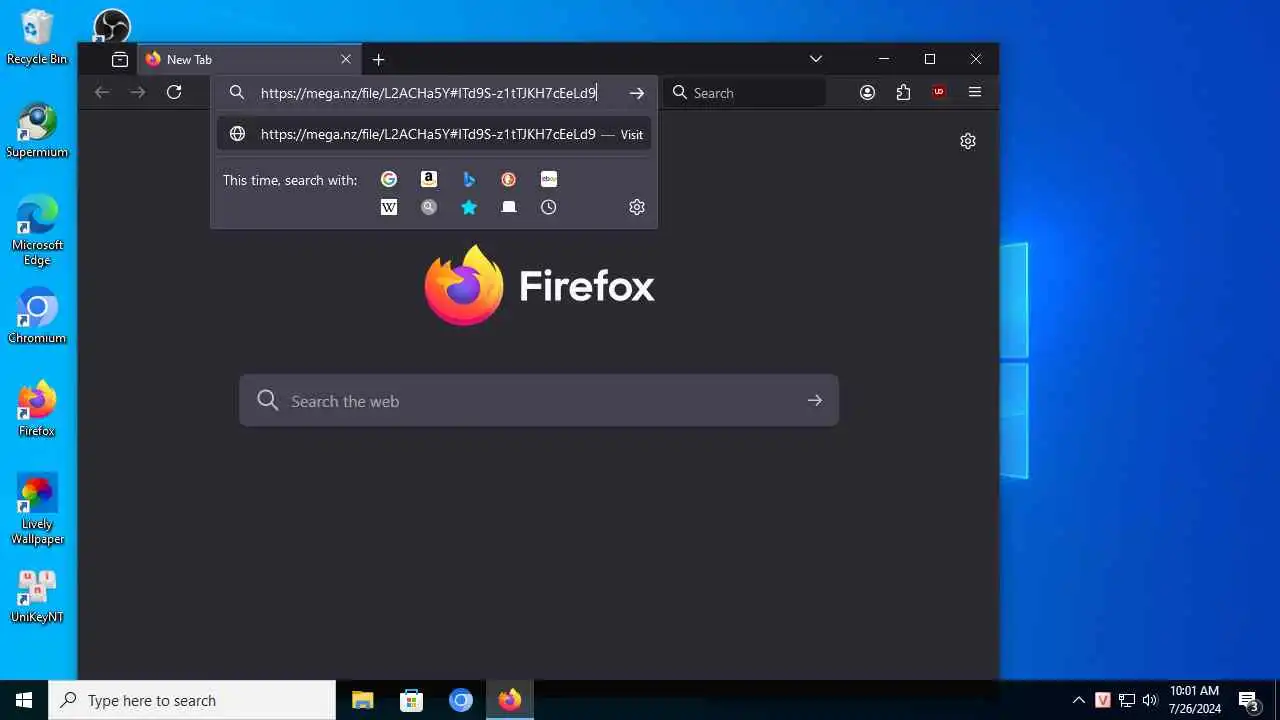Screen dimensions: 1280x720
Task: Go back one page
Action: (x=102, y=92)
